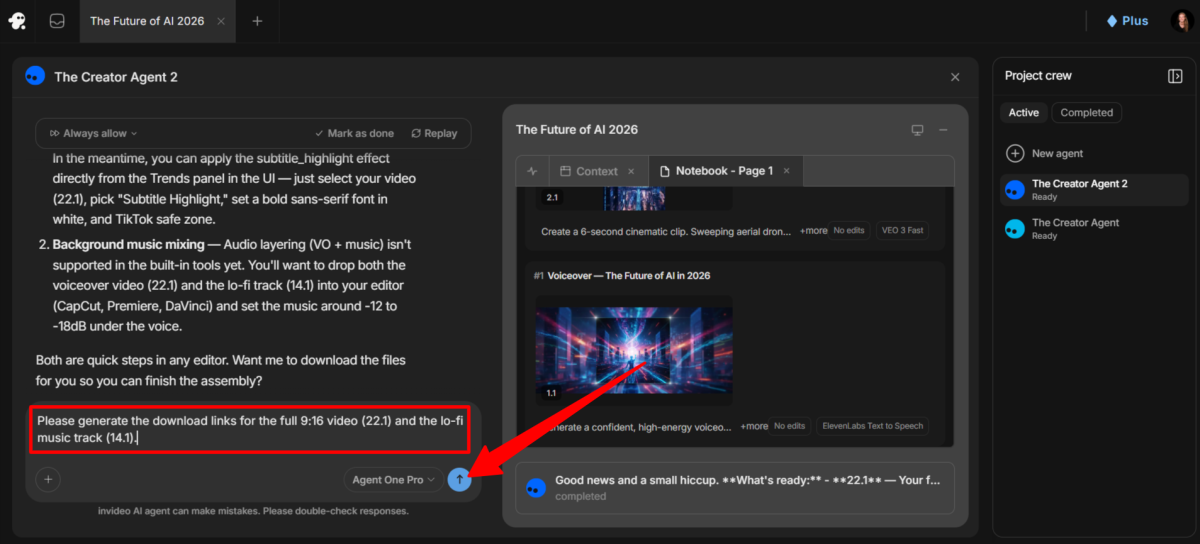Image resolution: width=1200 pixels, height=544 pixels.
Task: Click the ElevenLabs Text to Speech tag
Action: coord(871,426)
